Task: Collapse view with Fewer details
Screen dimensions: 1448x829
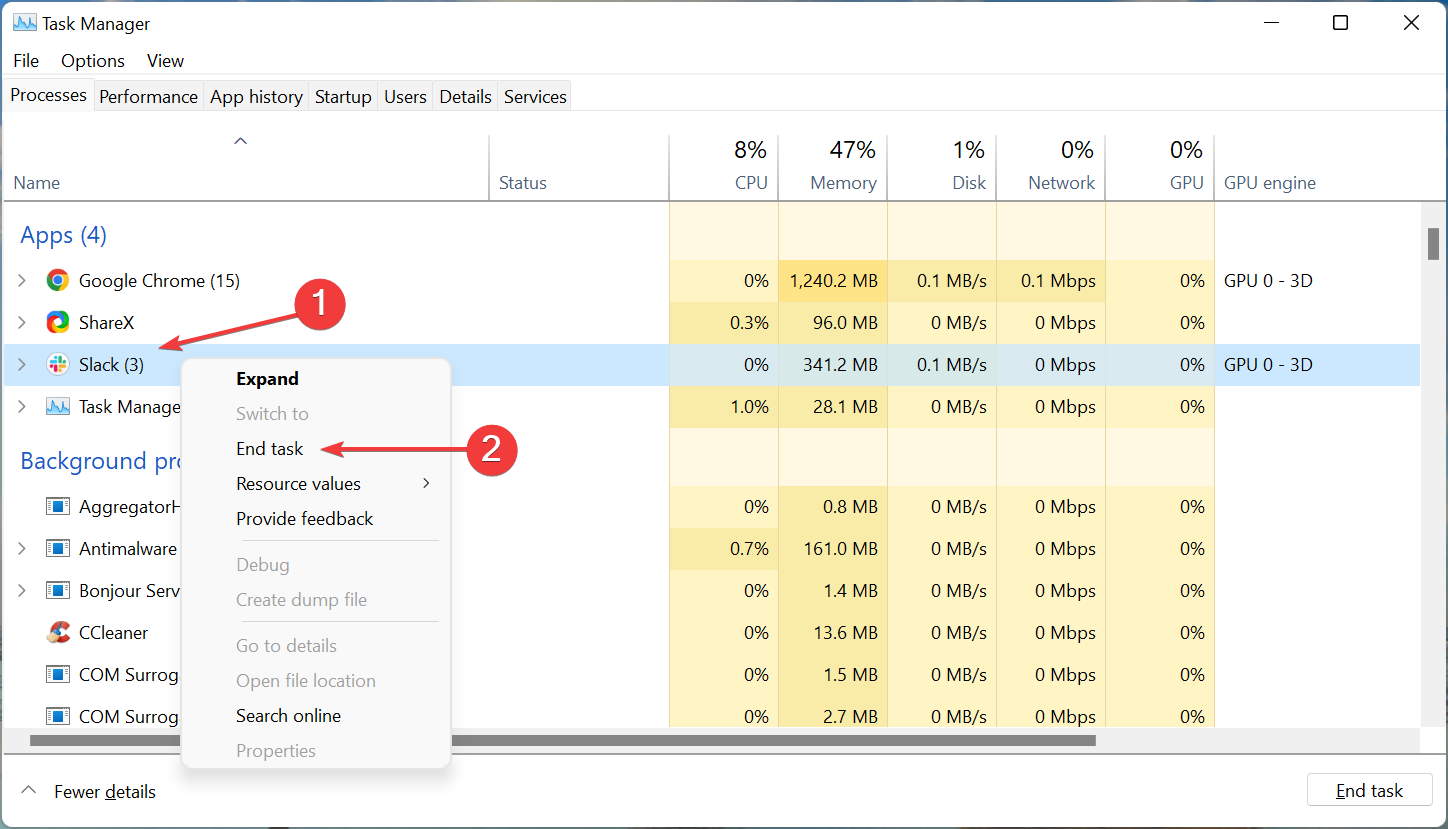Action: point(90,791)
